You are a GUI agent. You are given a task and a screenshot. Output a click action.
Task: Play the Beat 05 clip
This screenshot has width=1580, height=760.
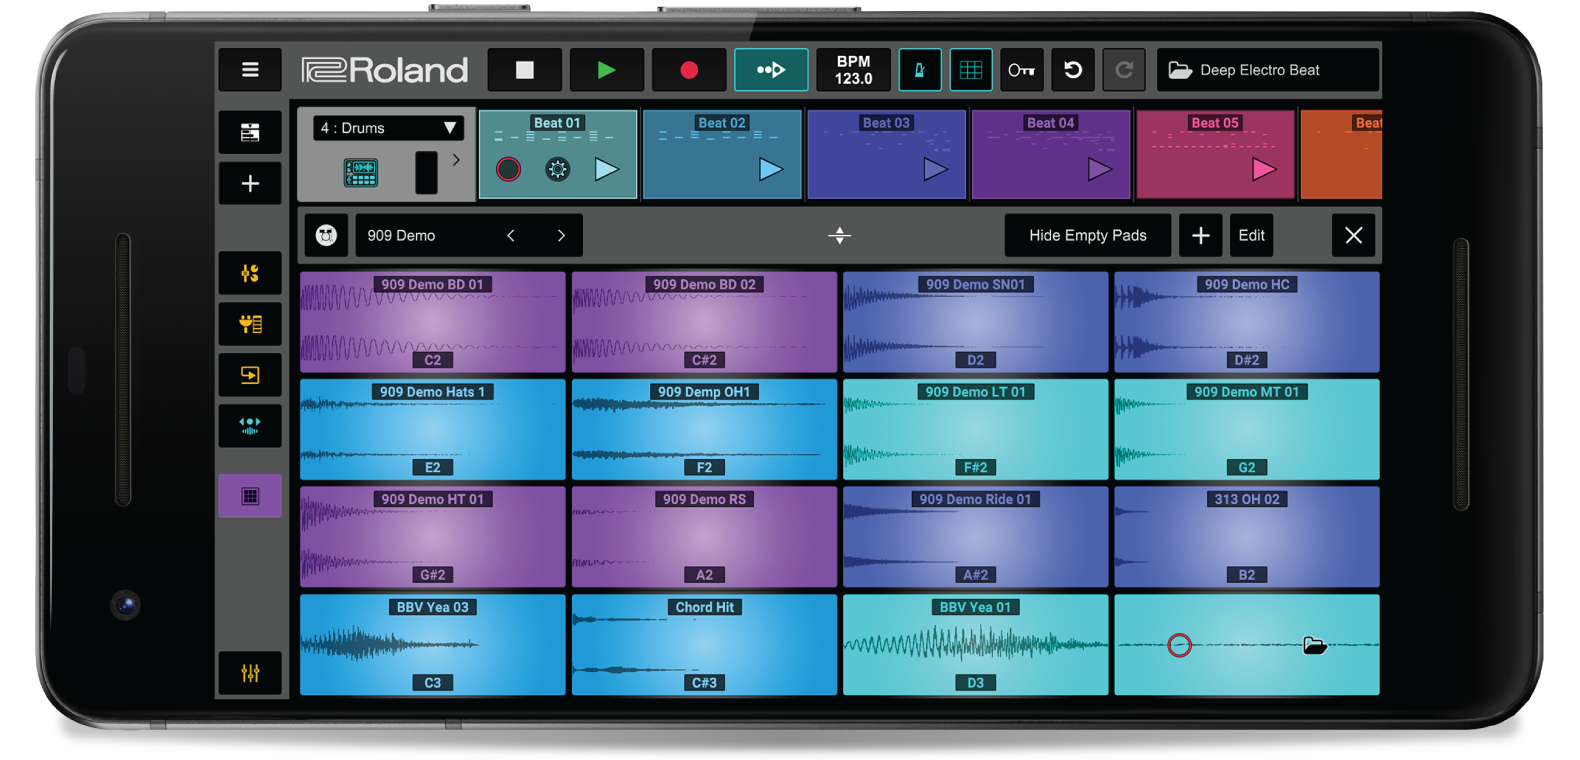[1264, 169]
